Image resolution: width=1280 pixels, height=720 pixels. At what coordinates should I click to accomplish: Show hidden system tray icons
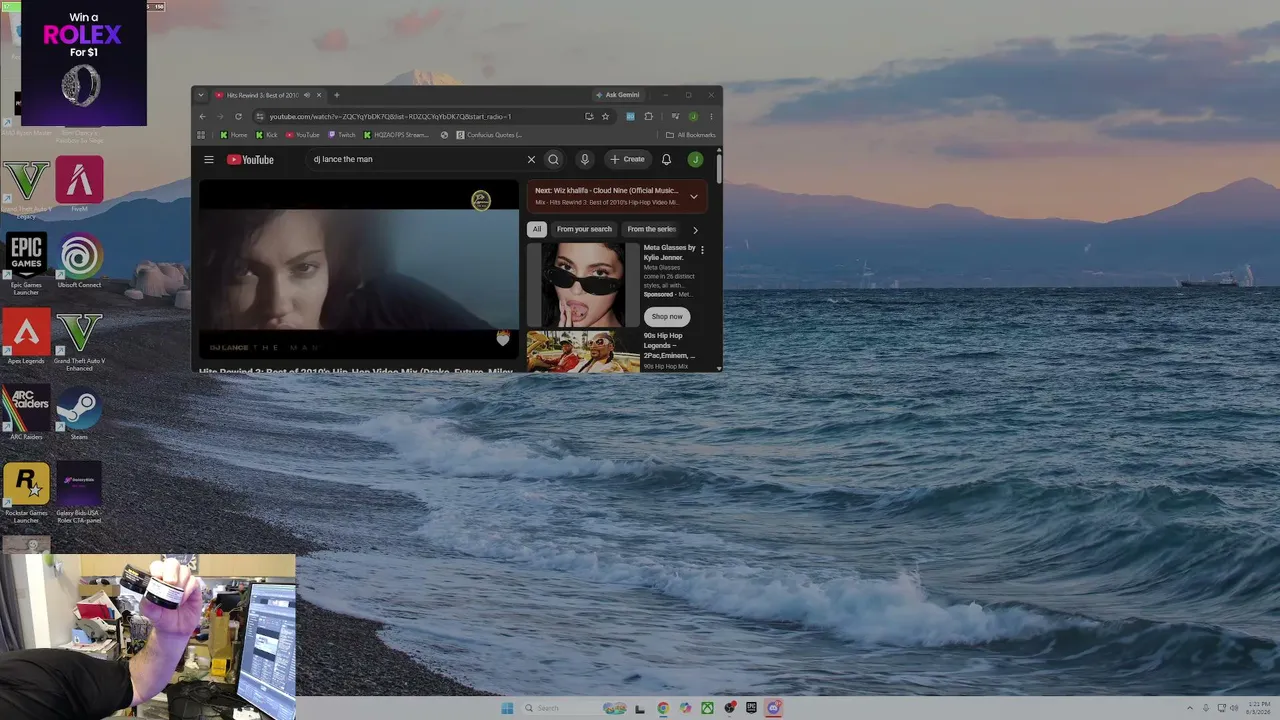point(1189,708)
